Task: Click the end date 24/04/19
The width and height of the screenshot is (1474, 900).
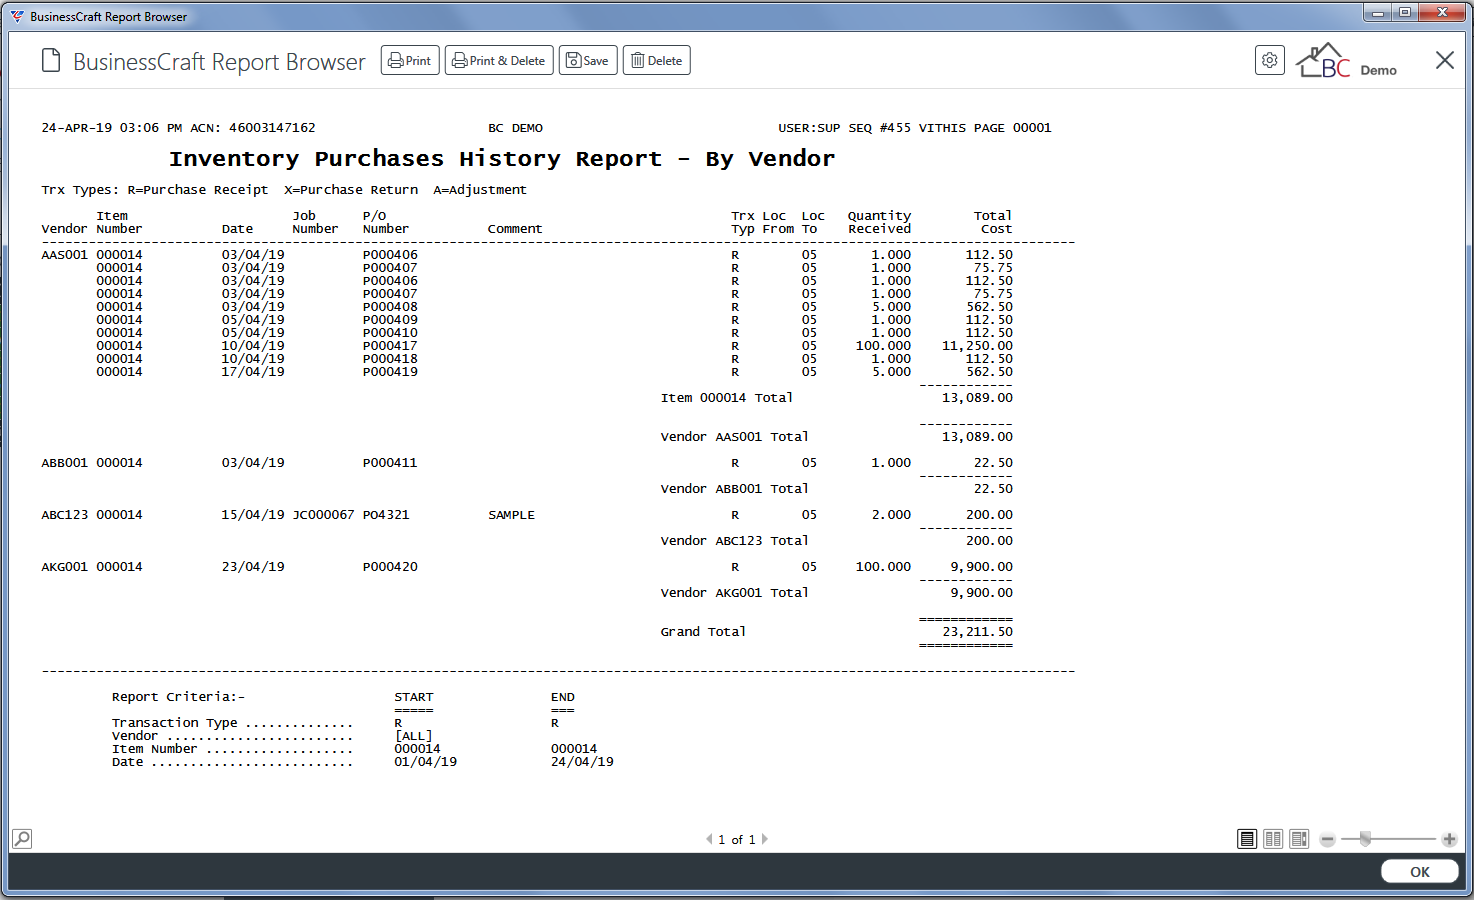Action: coord(582,762)
